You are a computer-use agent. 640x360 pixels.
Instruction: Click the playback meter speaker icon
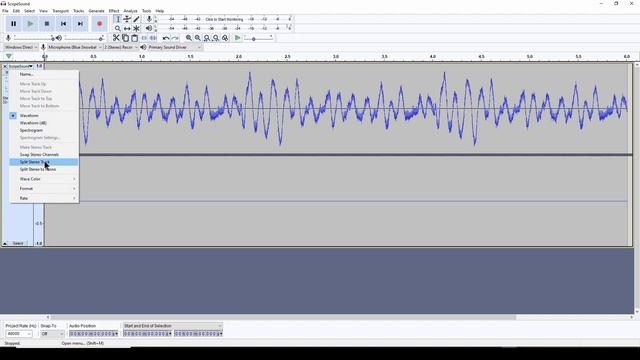click(149, 28)
